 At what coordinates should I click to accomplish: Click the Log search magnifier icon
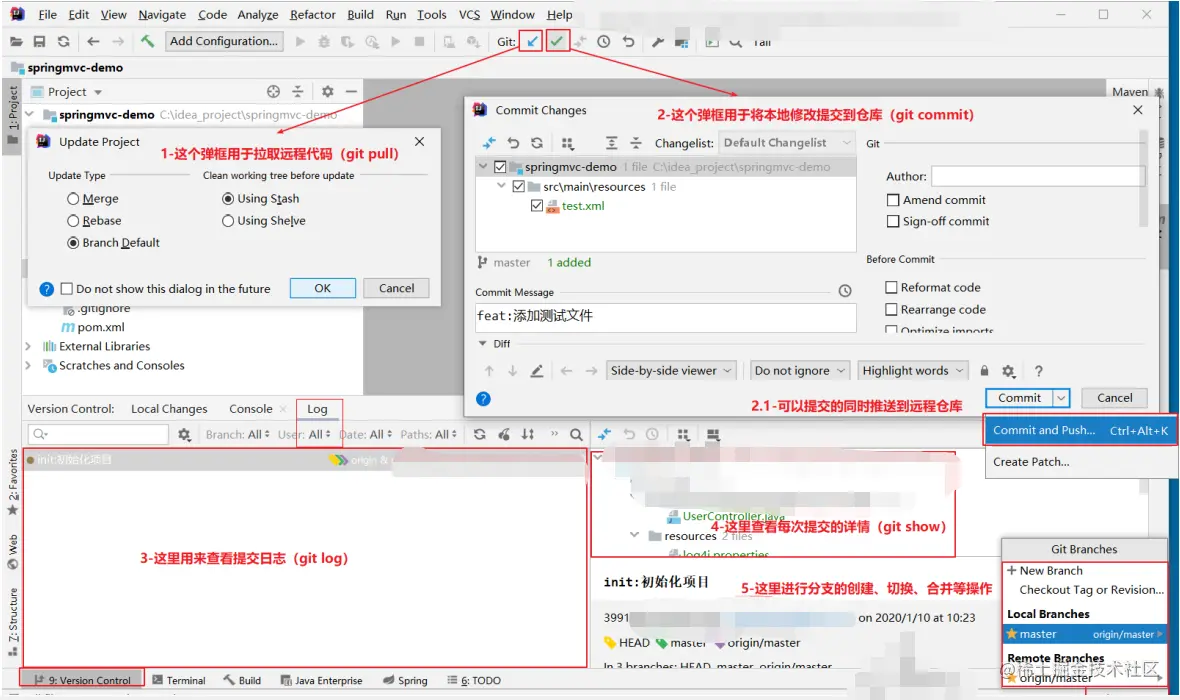point(576,434)
